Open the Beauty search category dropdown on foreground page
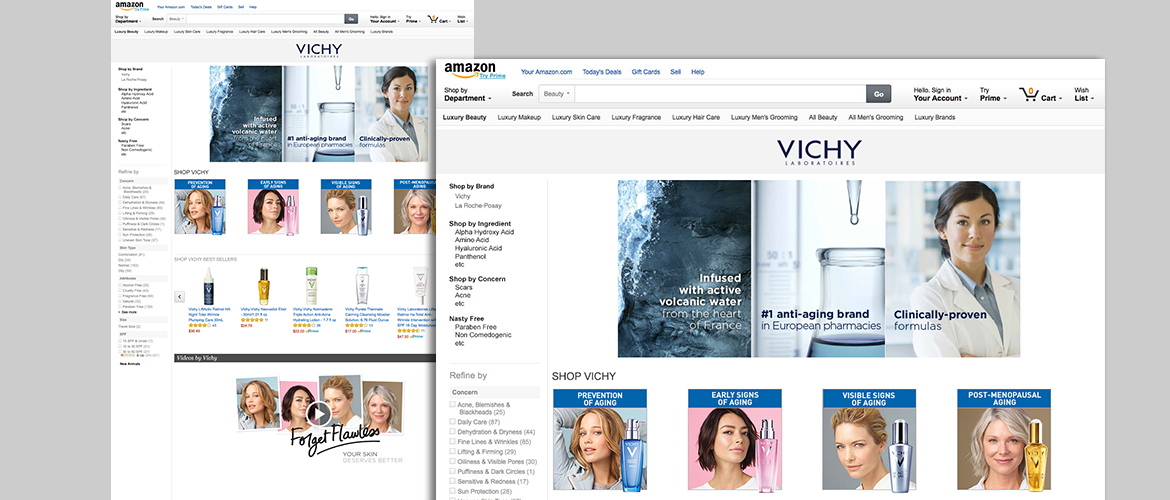Viewport: 1170px width, 500px height. (x=556, y=94)
